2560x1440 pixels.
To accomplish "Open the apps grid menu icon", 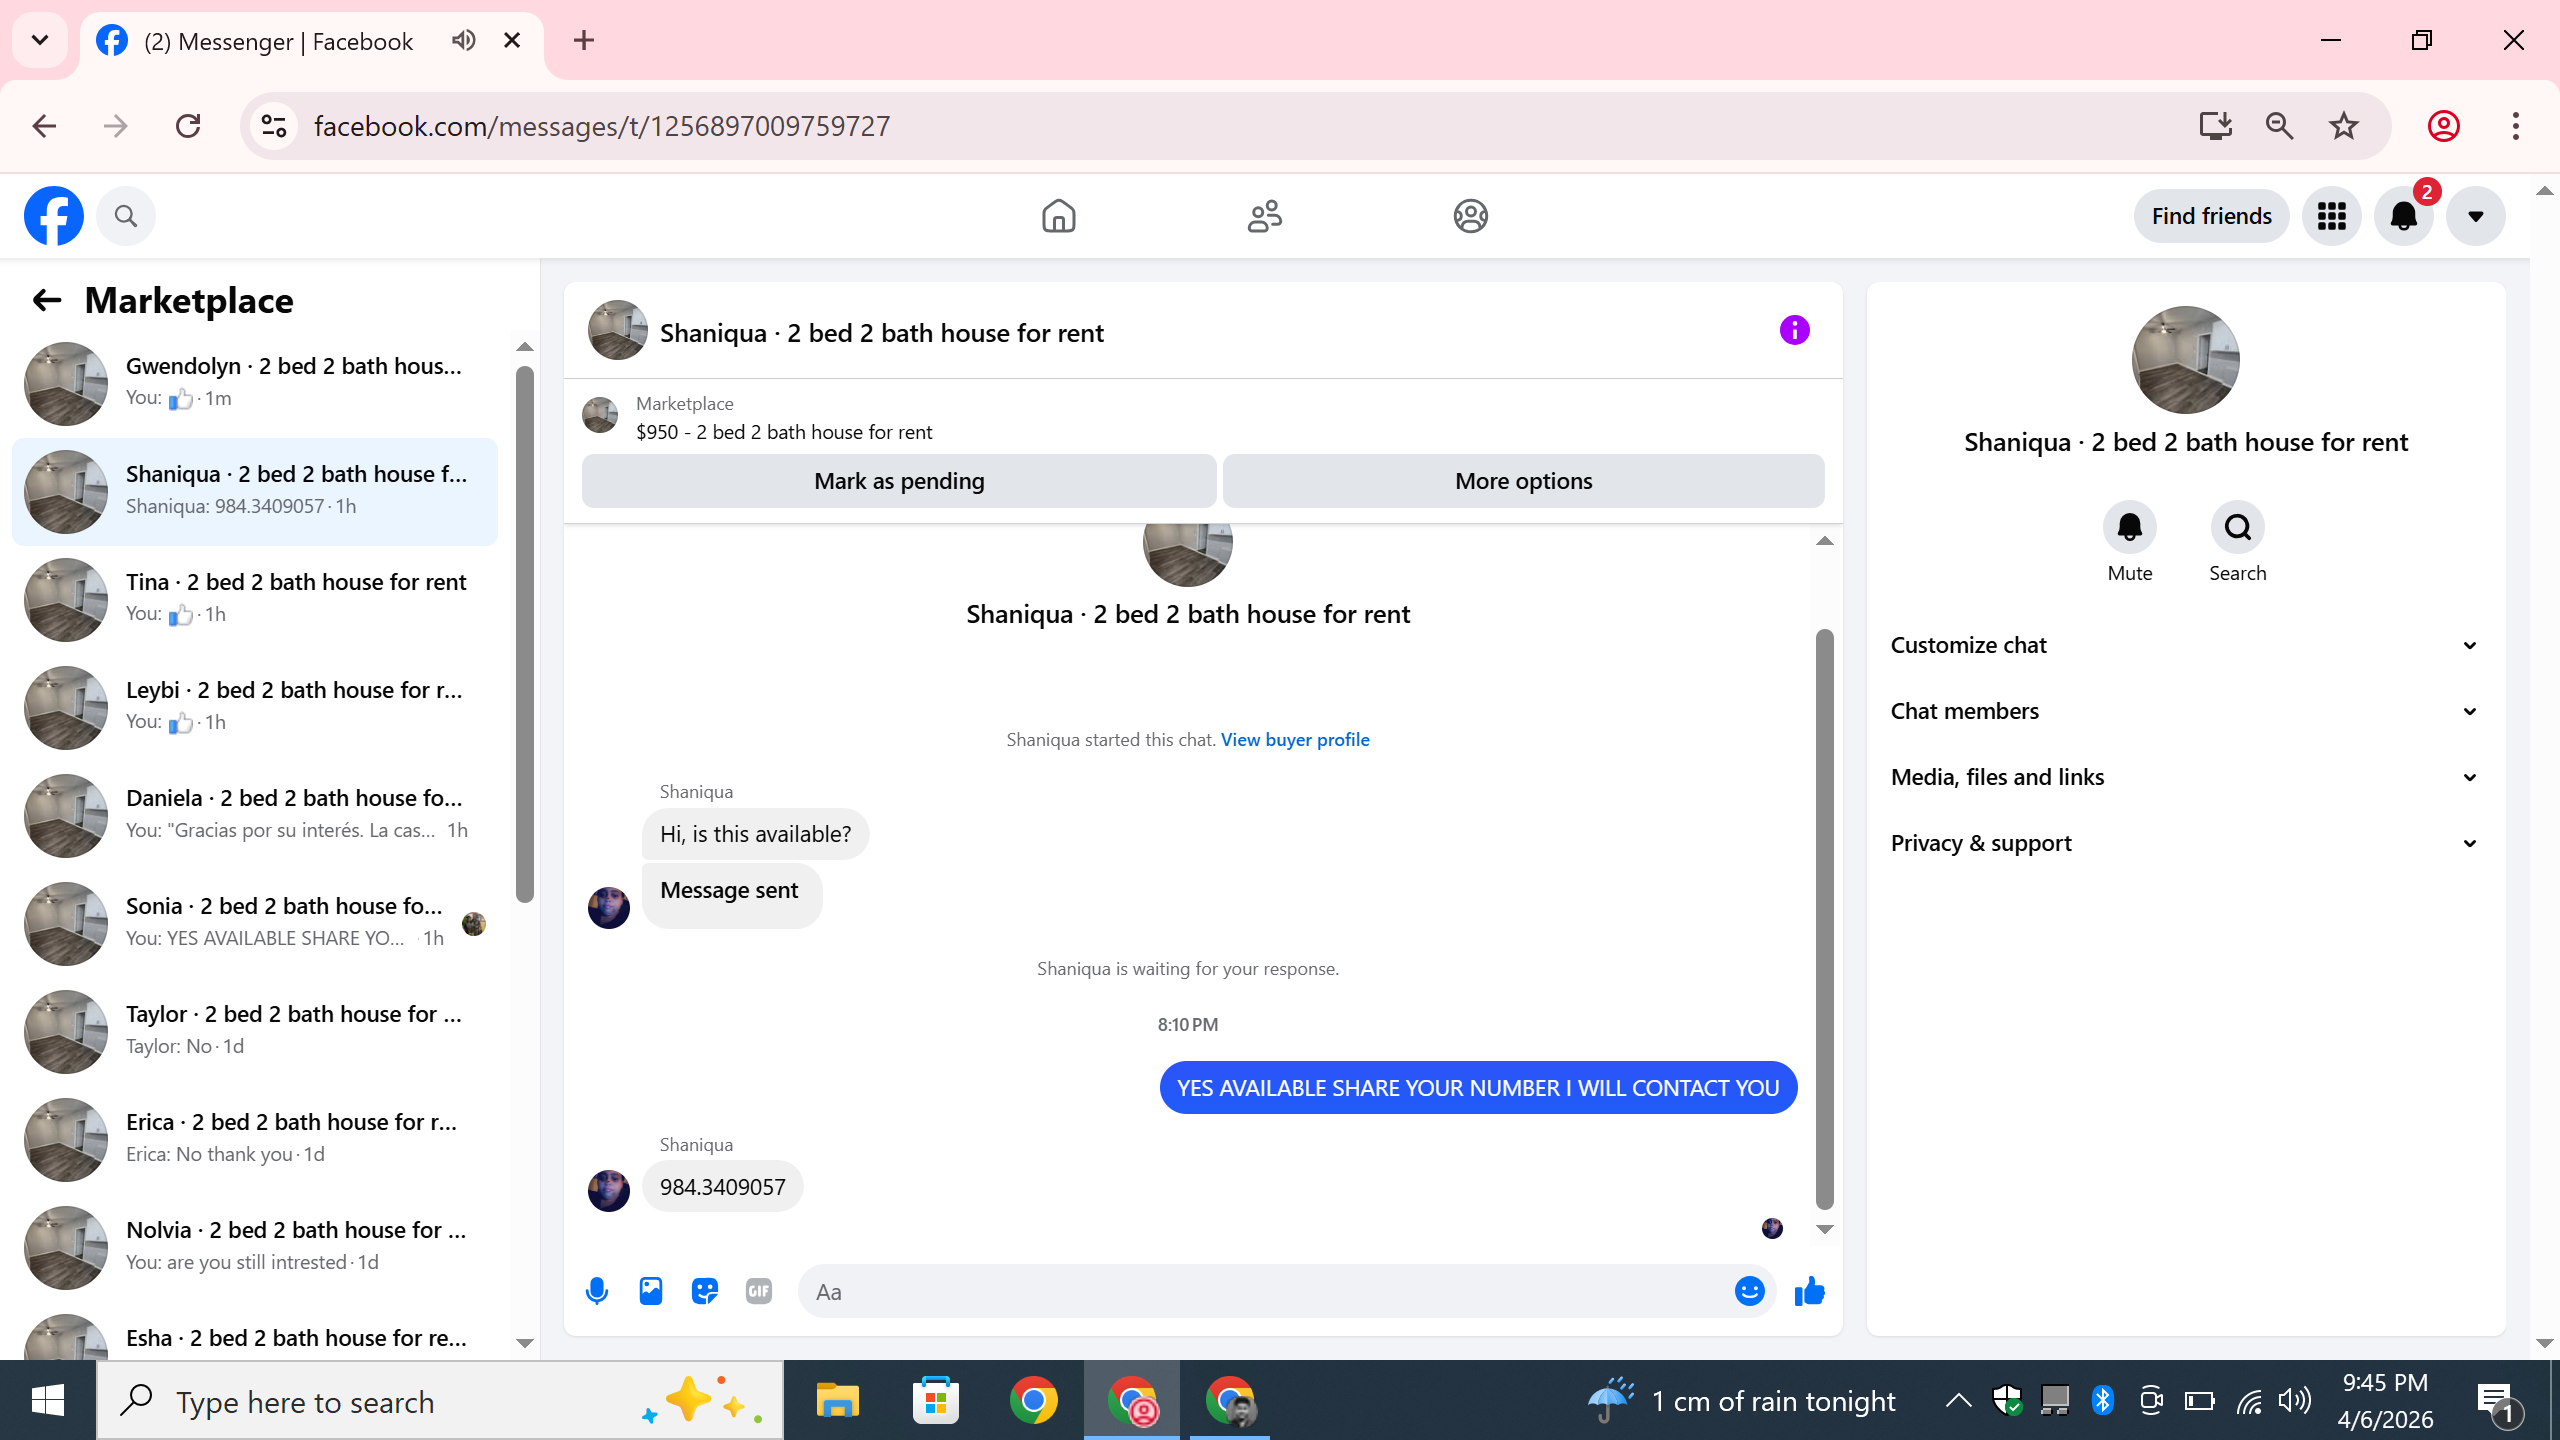I will 2332,216.
